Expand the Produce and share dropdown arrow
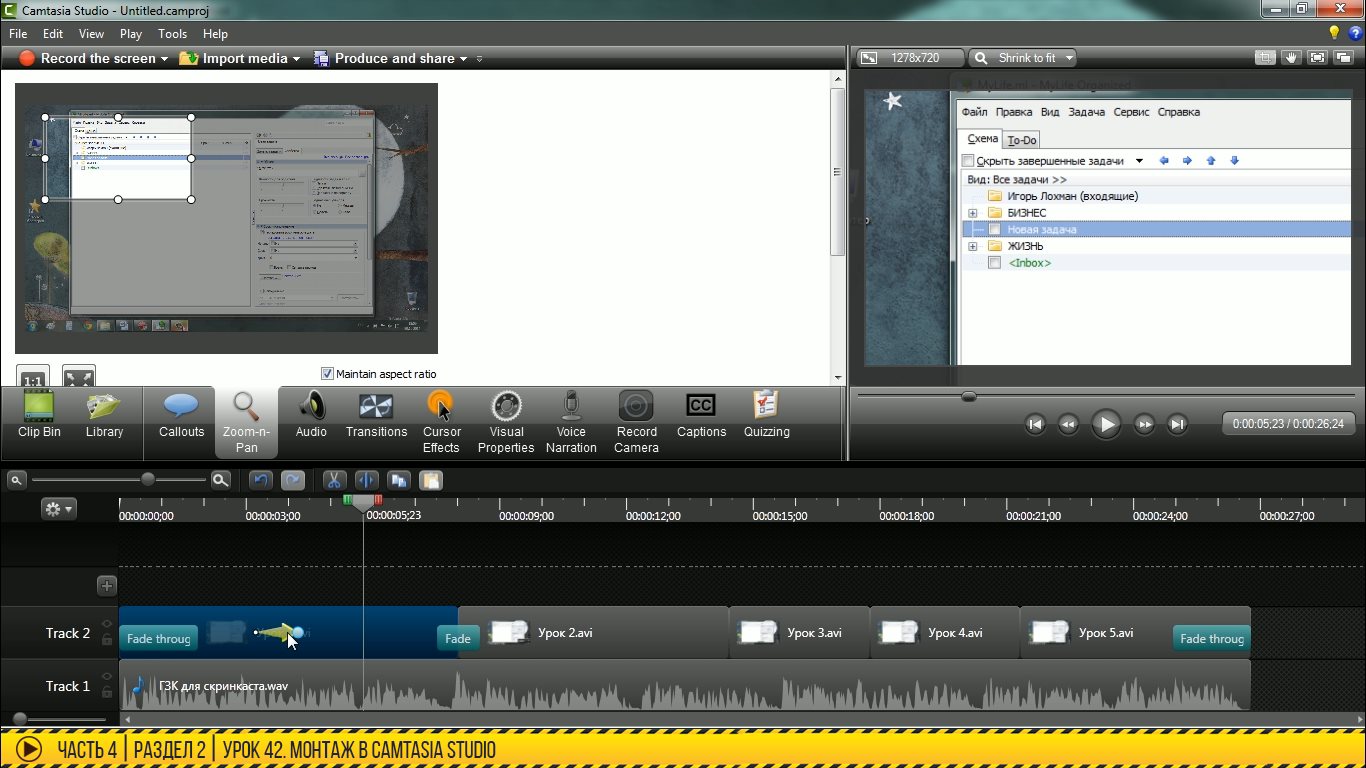Screen dimensions: 1366x768 pyautogui.click(x=463, y=59)
